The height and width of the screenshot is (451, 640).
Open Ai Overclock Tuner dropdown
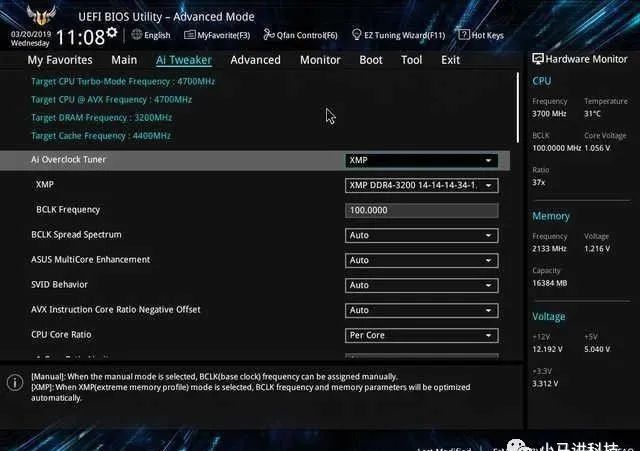(x=421, y=160)
